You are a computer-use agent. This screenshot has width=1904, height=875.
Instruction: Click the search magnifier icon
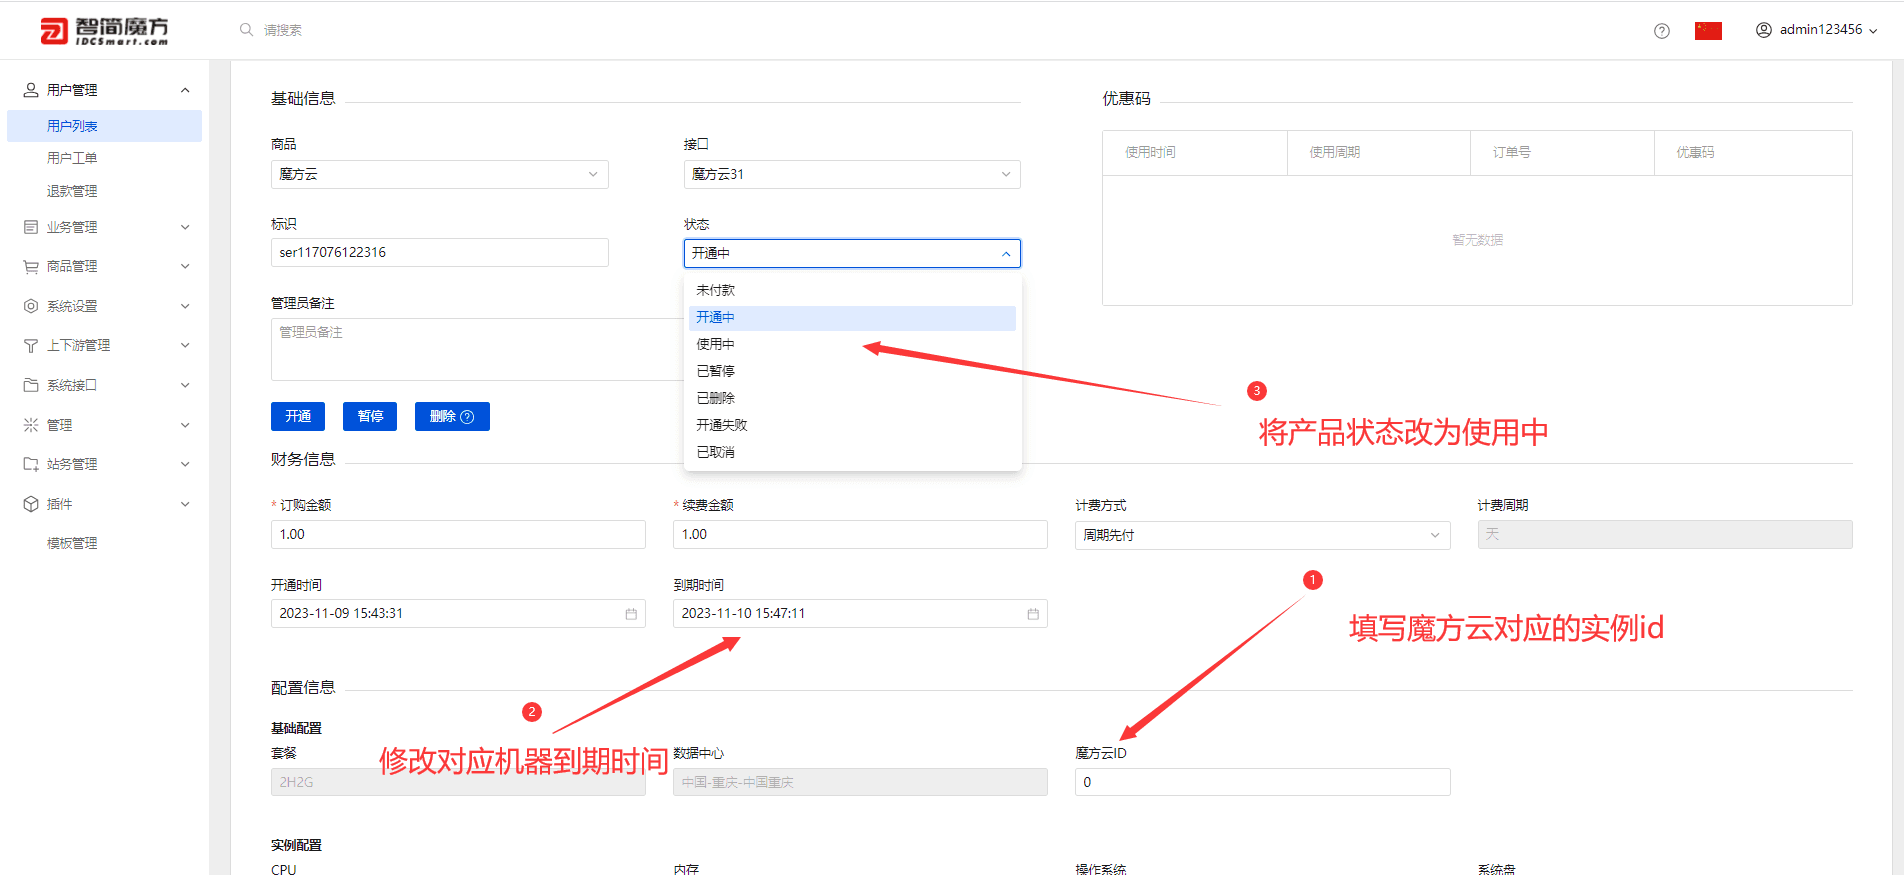(246, 30)
